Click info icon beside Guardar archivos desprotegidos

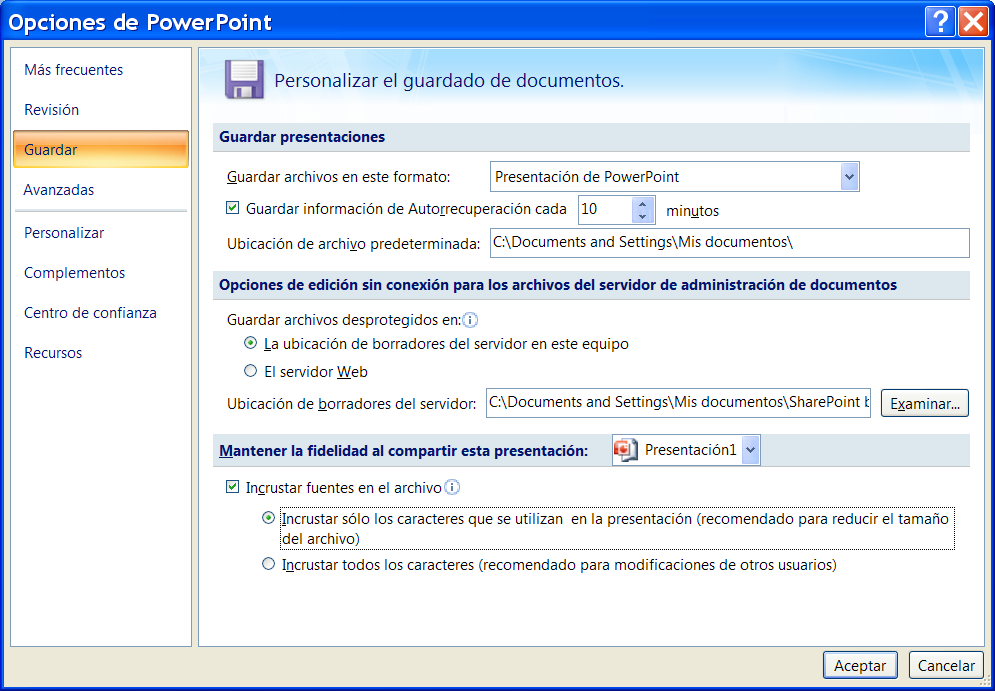(x=470, y=320)
